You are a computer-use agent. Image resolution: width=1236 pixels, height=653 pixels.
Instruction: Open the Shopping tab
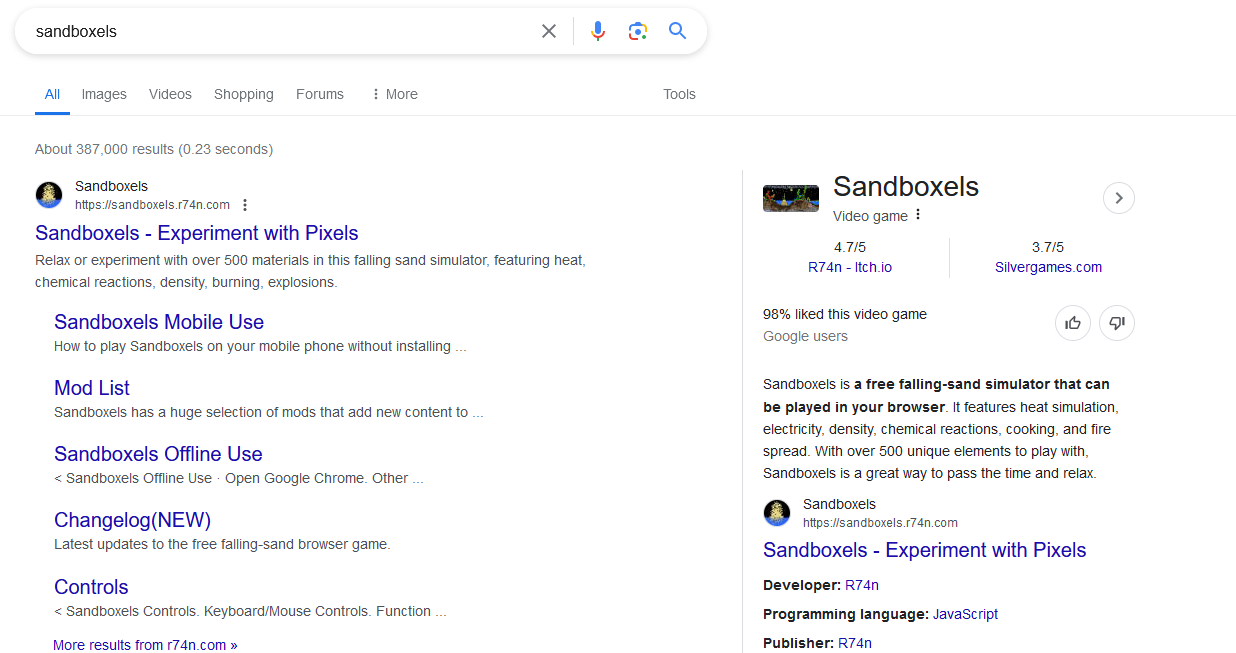243,94
